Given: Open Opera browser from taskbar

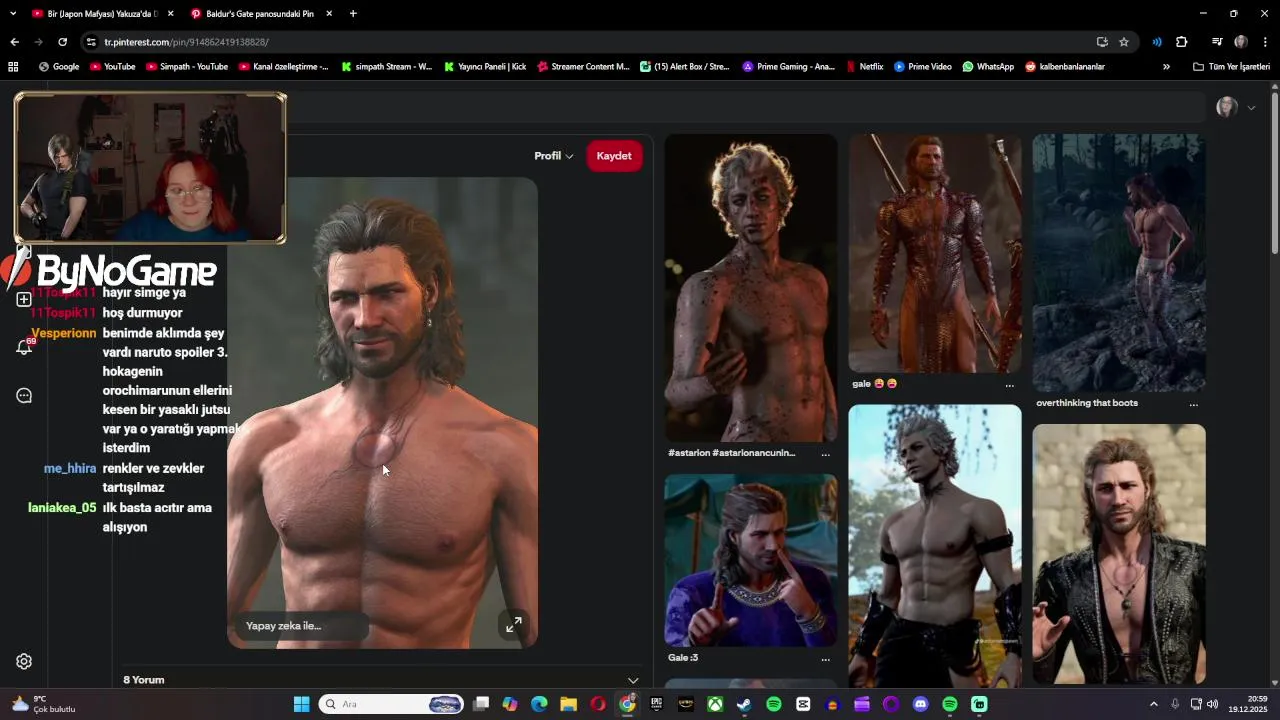Looking at the screenshot, I should (598, 704).
